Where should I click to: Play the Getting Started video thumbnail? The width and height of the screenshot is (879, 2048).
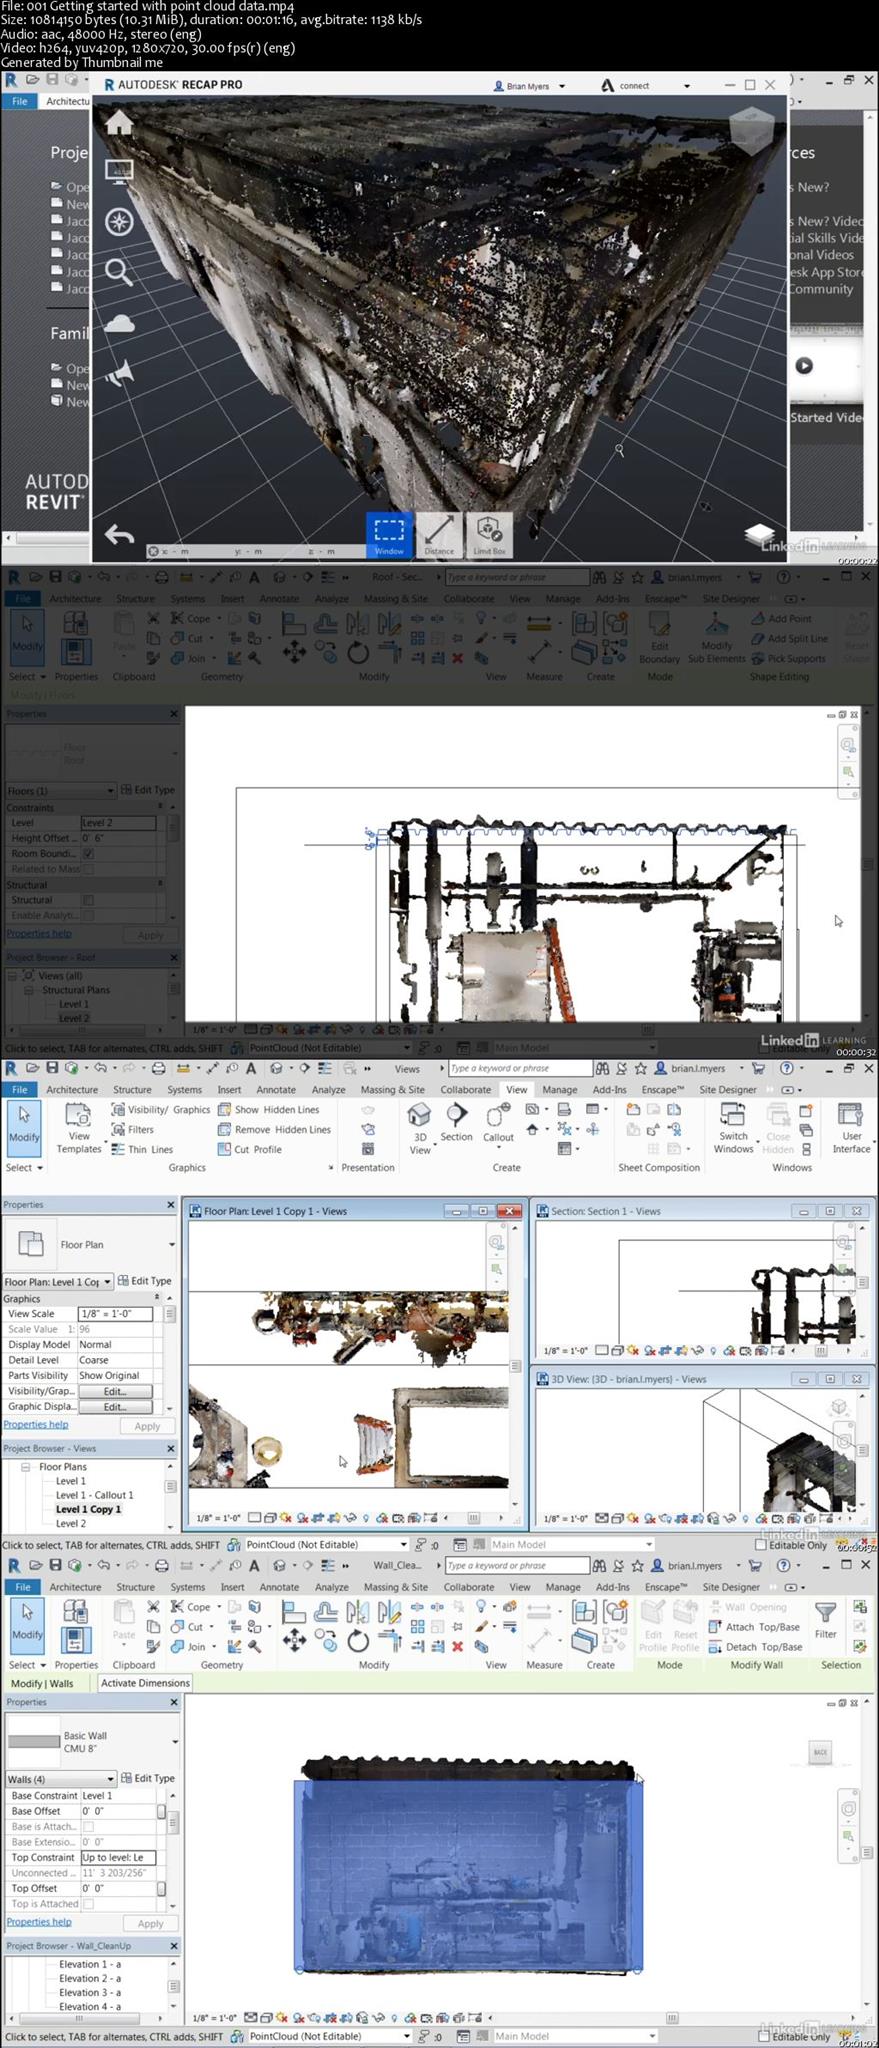click(804, 365)
